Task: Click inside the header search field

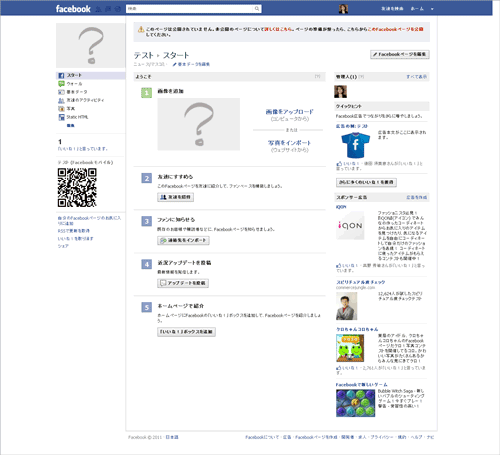Action: 190,9
